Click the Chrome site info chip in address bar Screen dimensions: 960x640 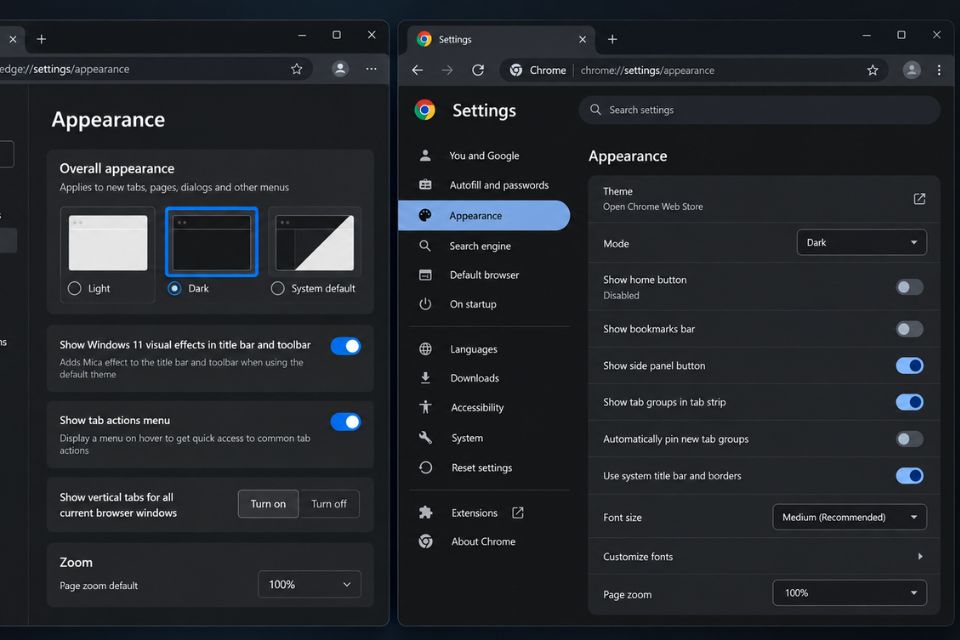[538, 70]
